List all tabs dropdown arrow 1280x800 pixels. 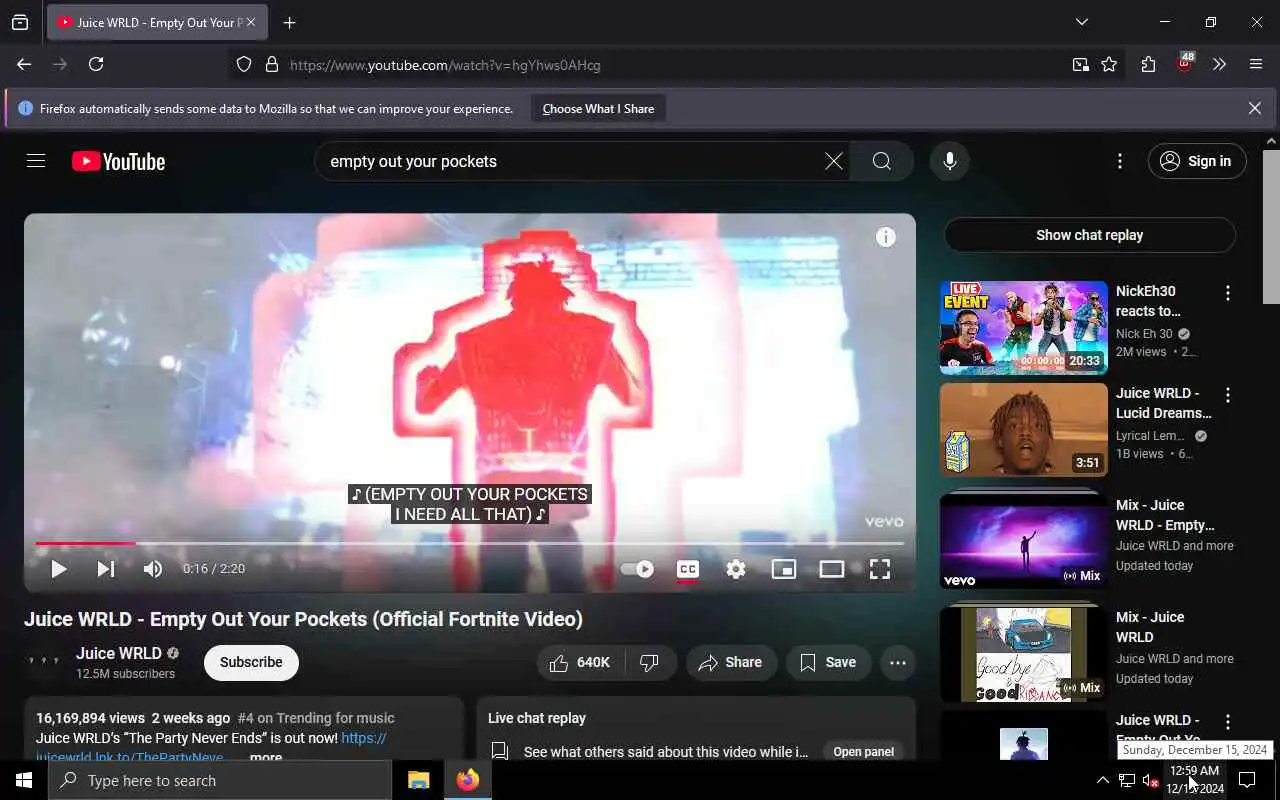coord(1081,22)
